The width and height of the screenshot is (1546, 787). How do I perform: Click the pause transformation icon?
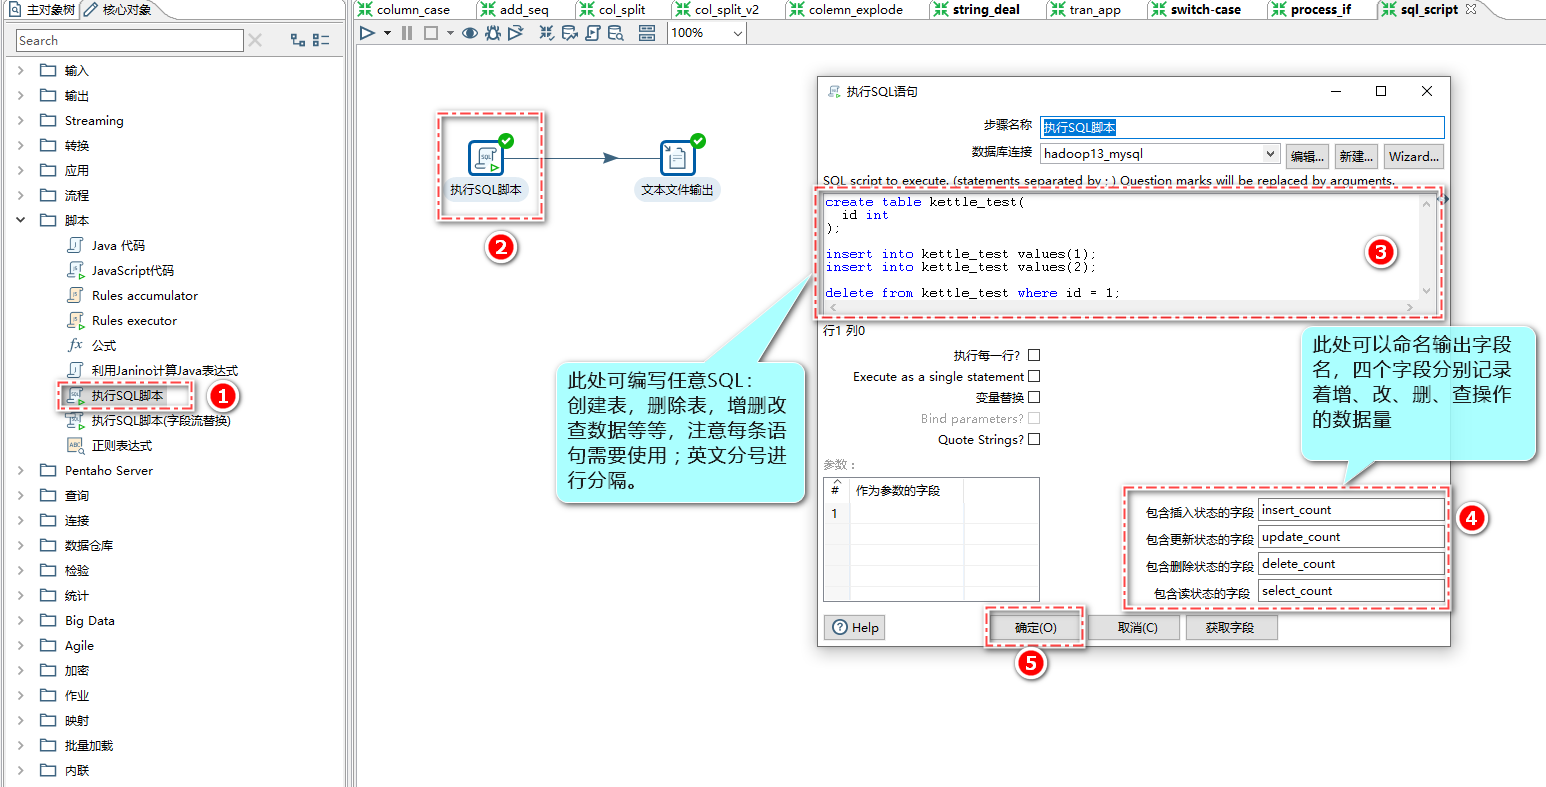coord(407,33)
